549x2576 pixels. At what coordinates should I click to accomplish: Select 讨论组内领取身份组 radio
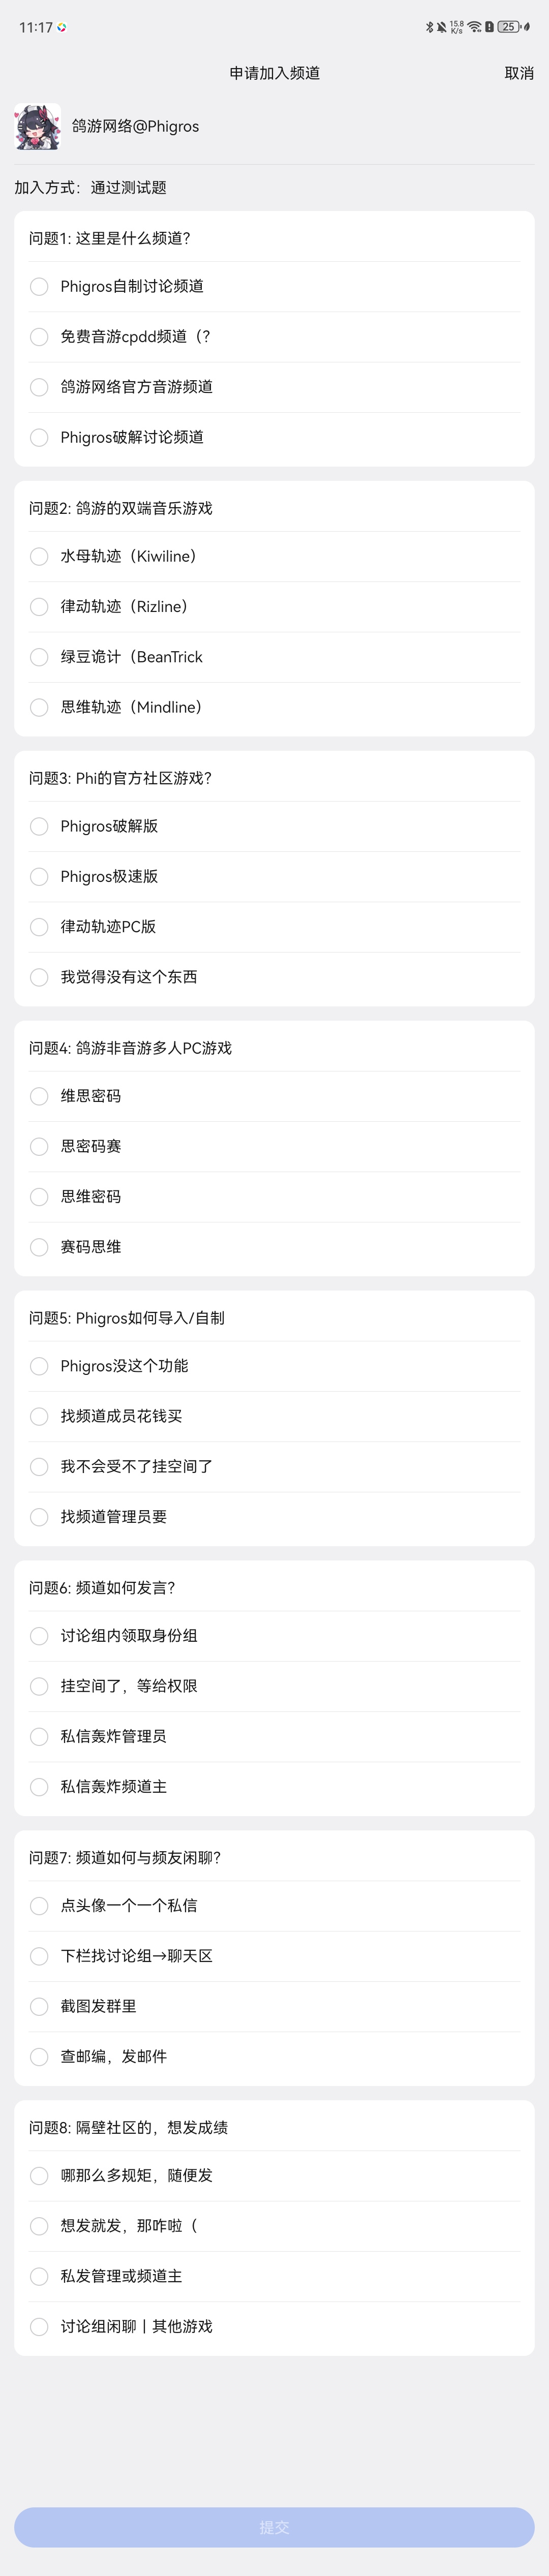[x=274, y=1636]
